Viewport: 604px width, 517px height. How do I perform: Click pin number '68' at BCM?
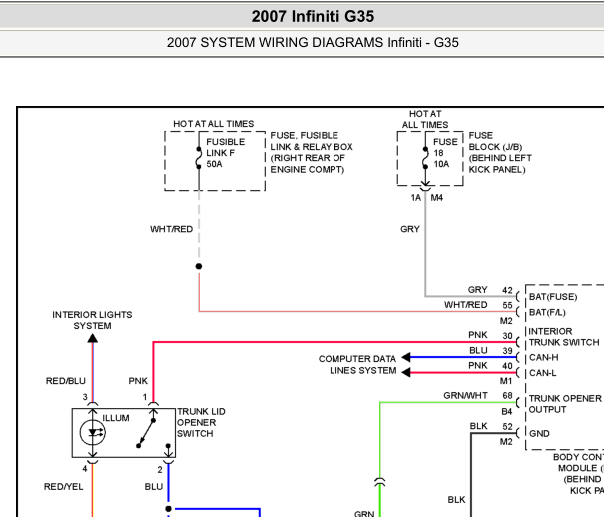[507, 396]
